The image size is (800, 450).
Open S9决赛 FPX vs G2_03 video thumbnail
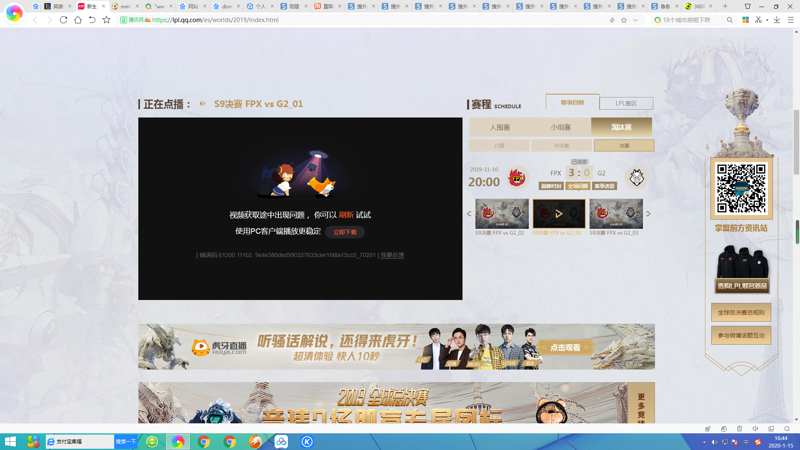point(616,214)
